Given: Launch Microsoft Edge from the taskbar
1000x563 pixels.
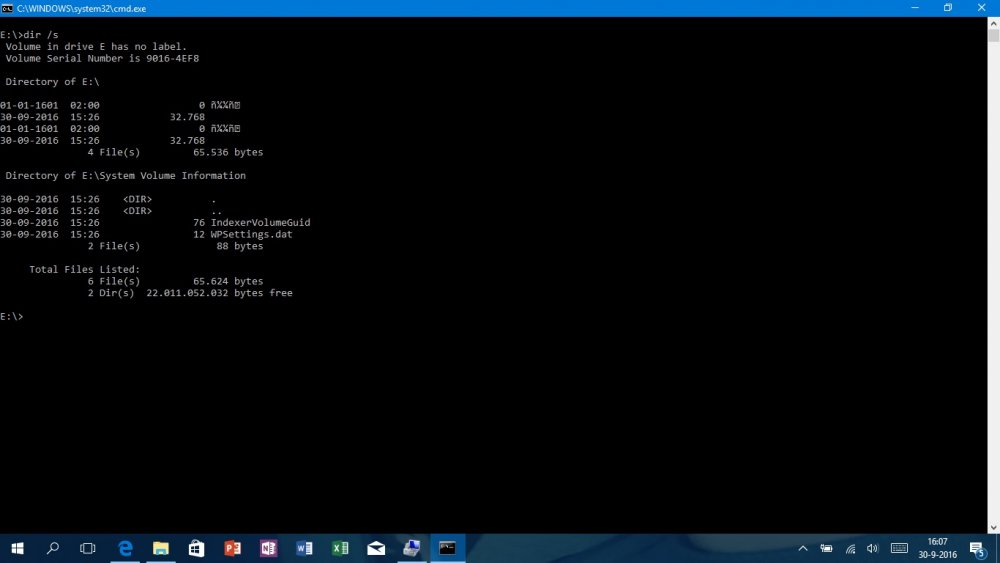Looking at the screenshot, I should point(126,548).
